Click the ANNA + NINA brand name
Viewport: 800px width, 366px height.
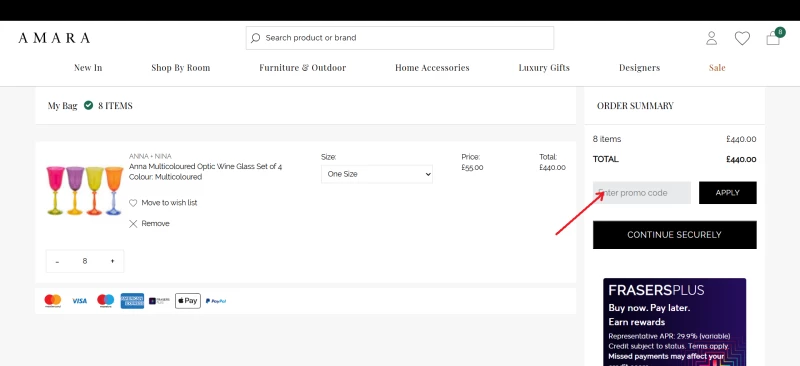pos(150,156)
